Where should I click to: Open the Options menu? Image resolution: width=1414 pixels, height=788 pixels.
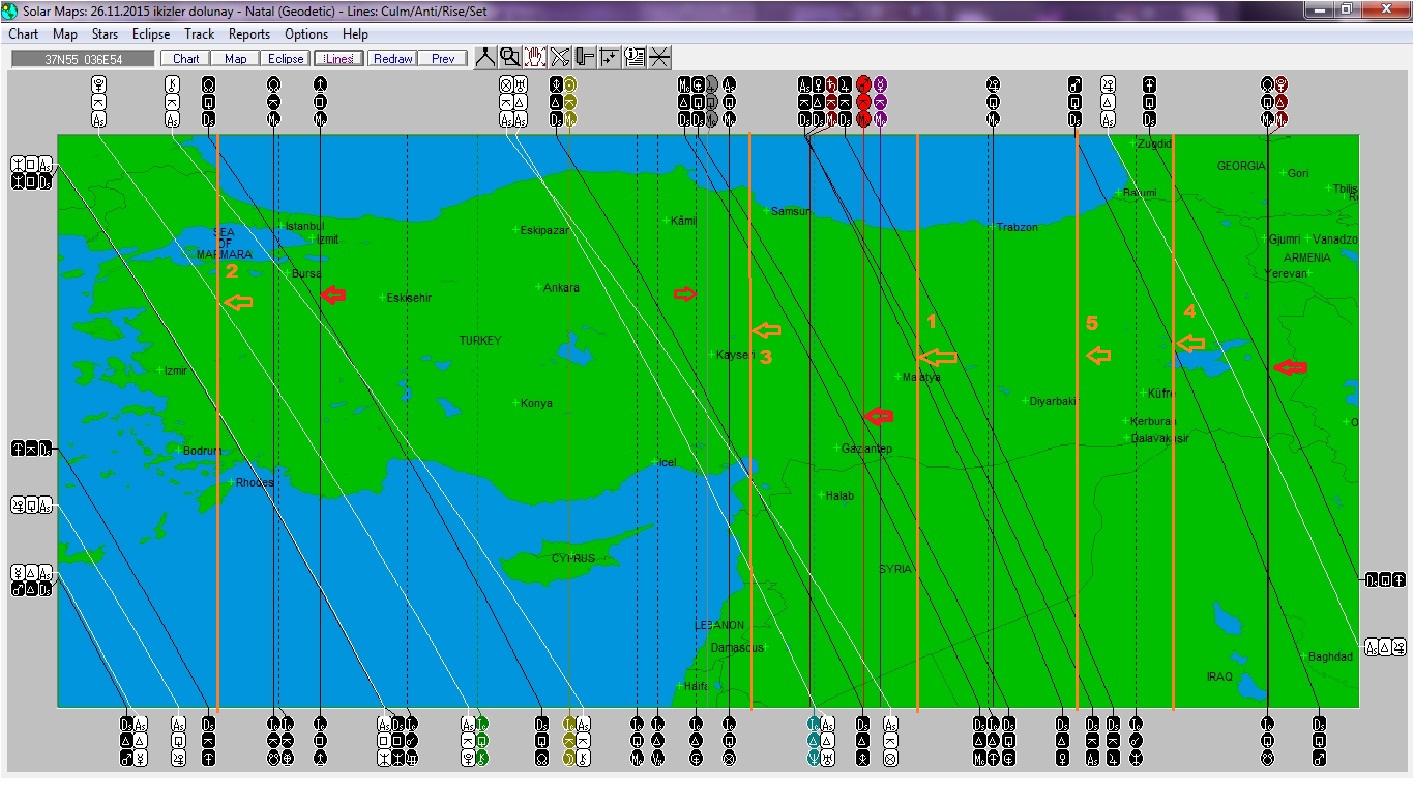[x=306, y=34]
